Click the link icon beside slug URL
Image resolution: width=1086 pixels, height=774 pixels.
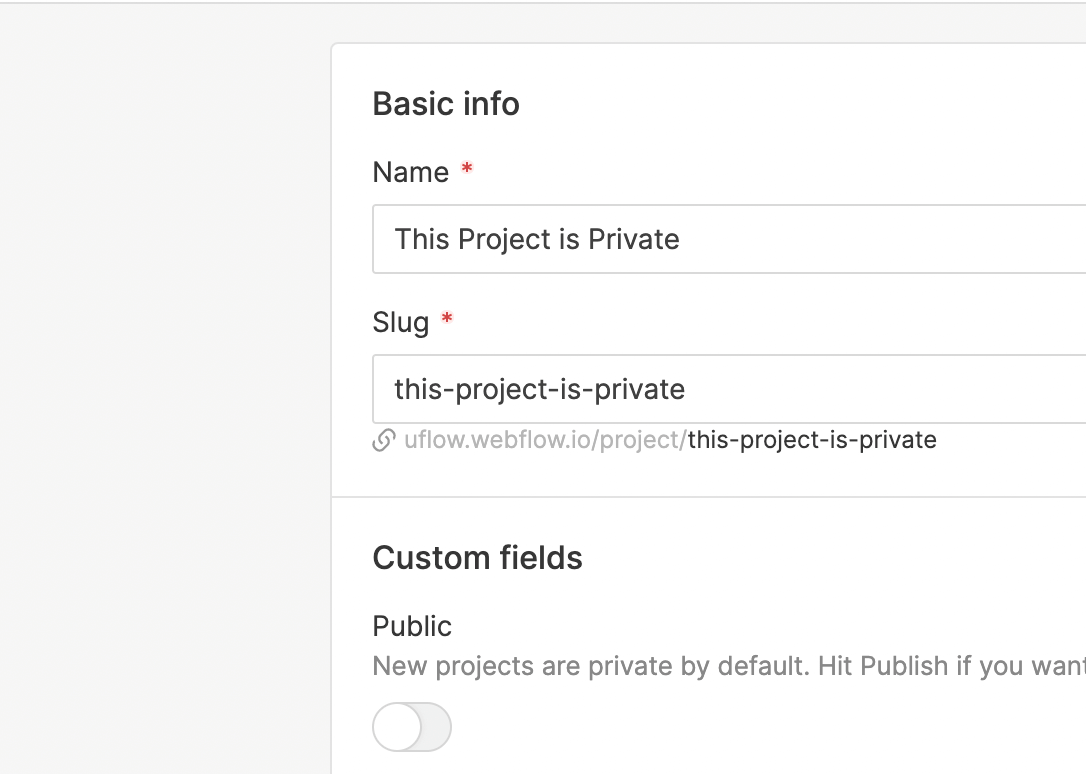point(383,441)
